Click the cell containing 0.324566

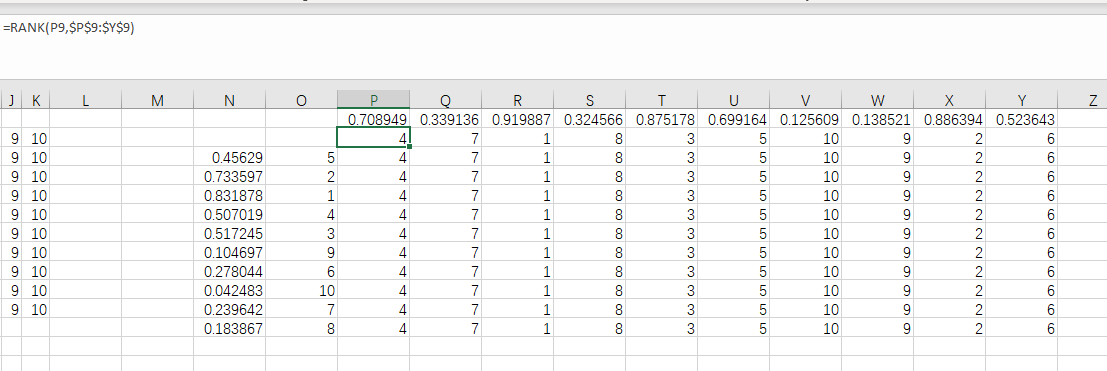590,119
